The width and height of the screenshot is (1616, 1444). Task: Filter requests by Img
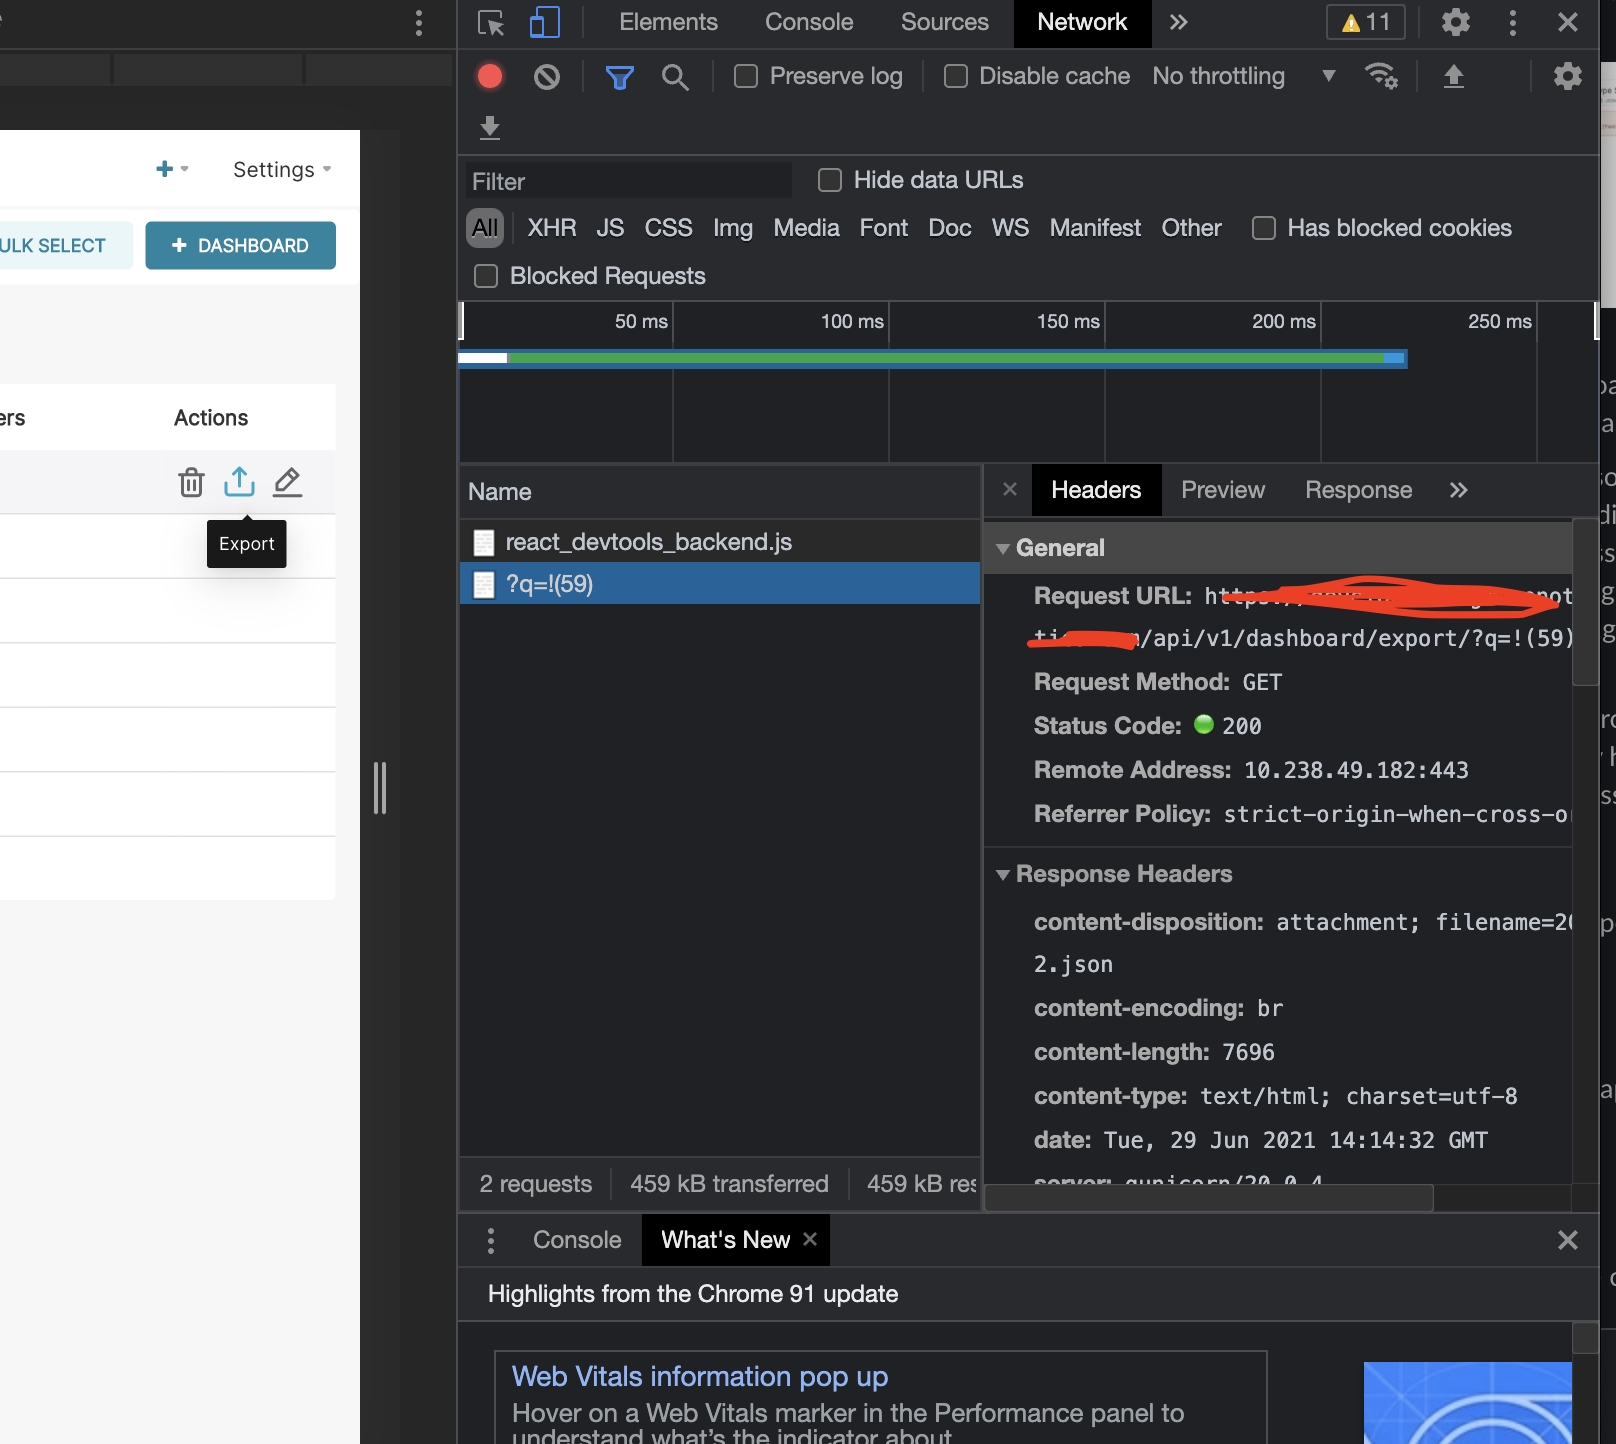click(733, 228)
